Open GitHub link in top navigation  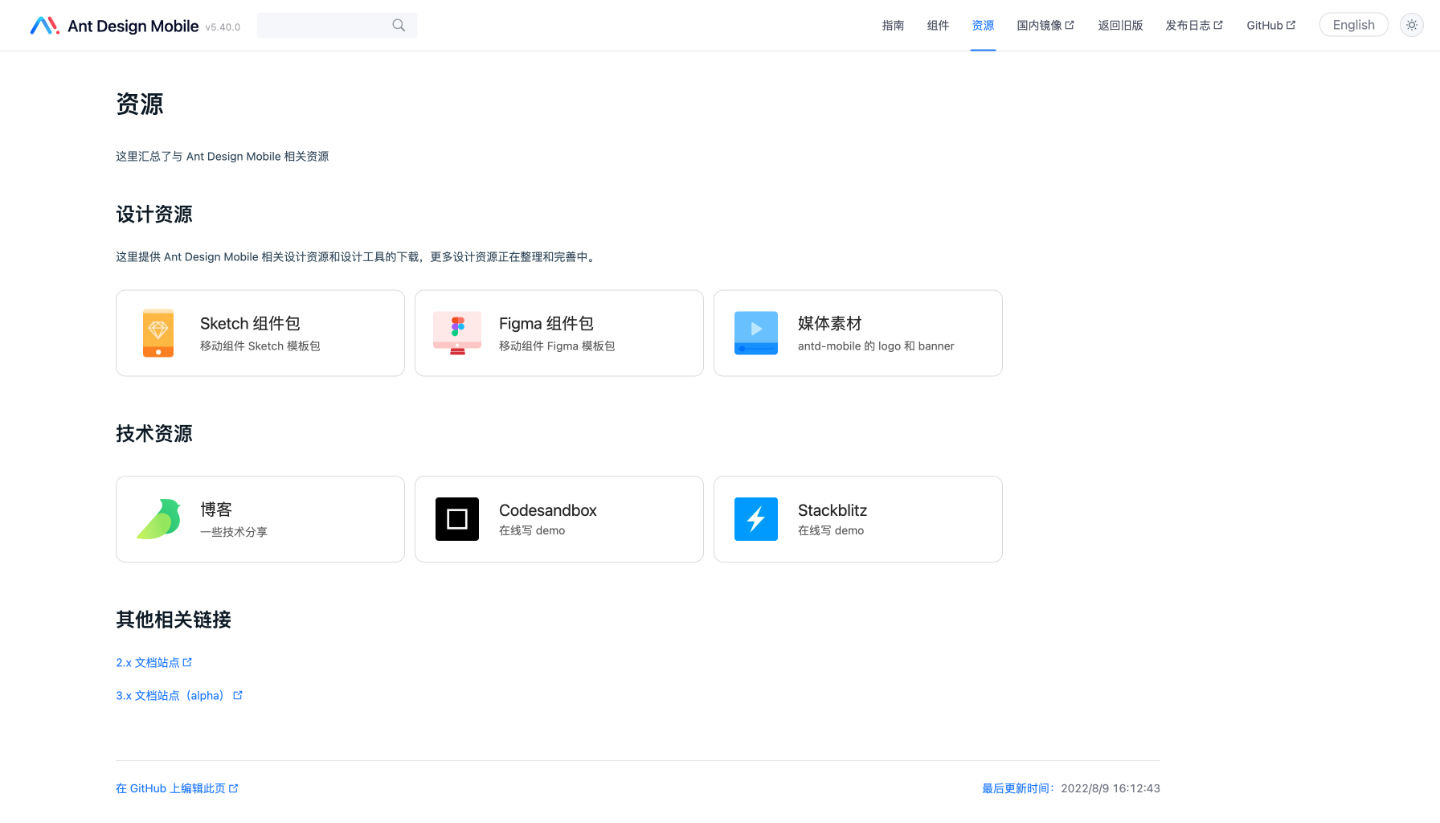click(1271, 25)
